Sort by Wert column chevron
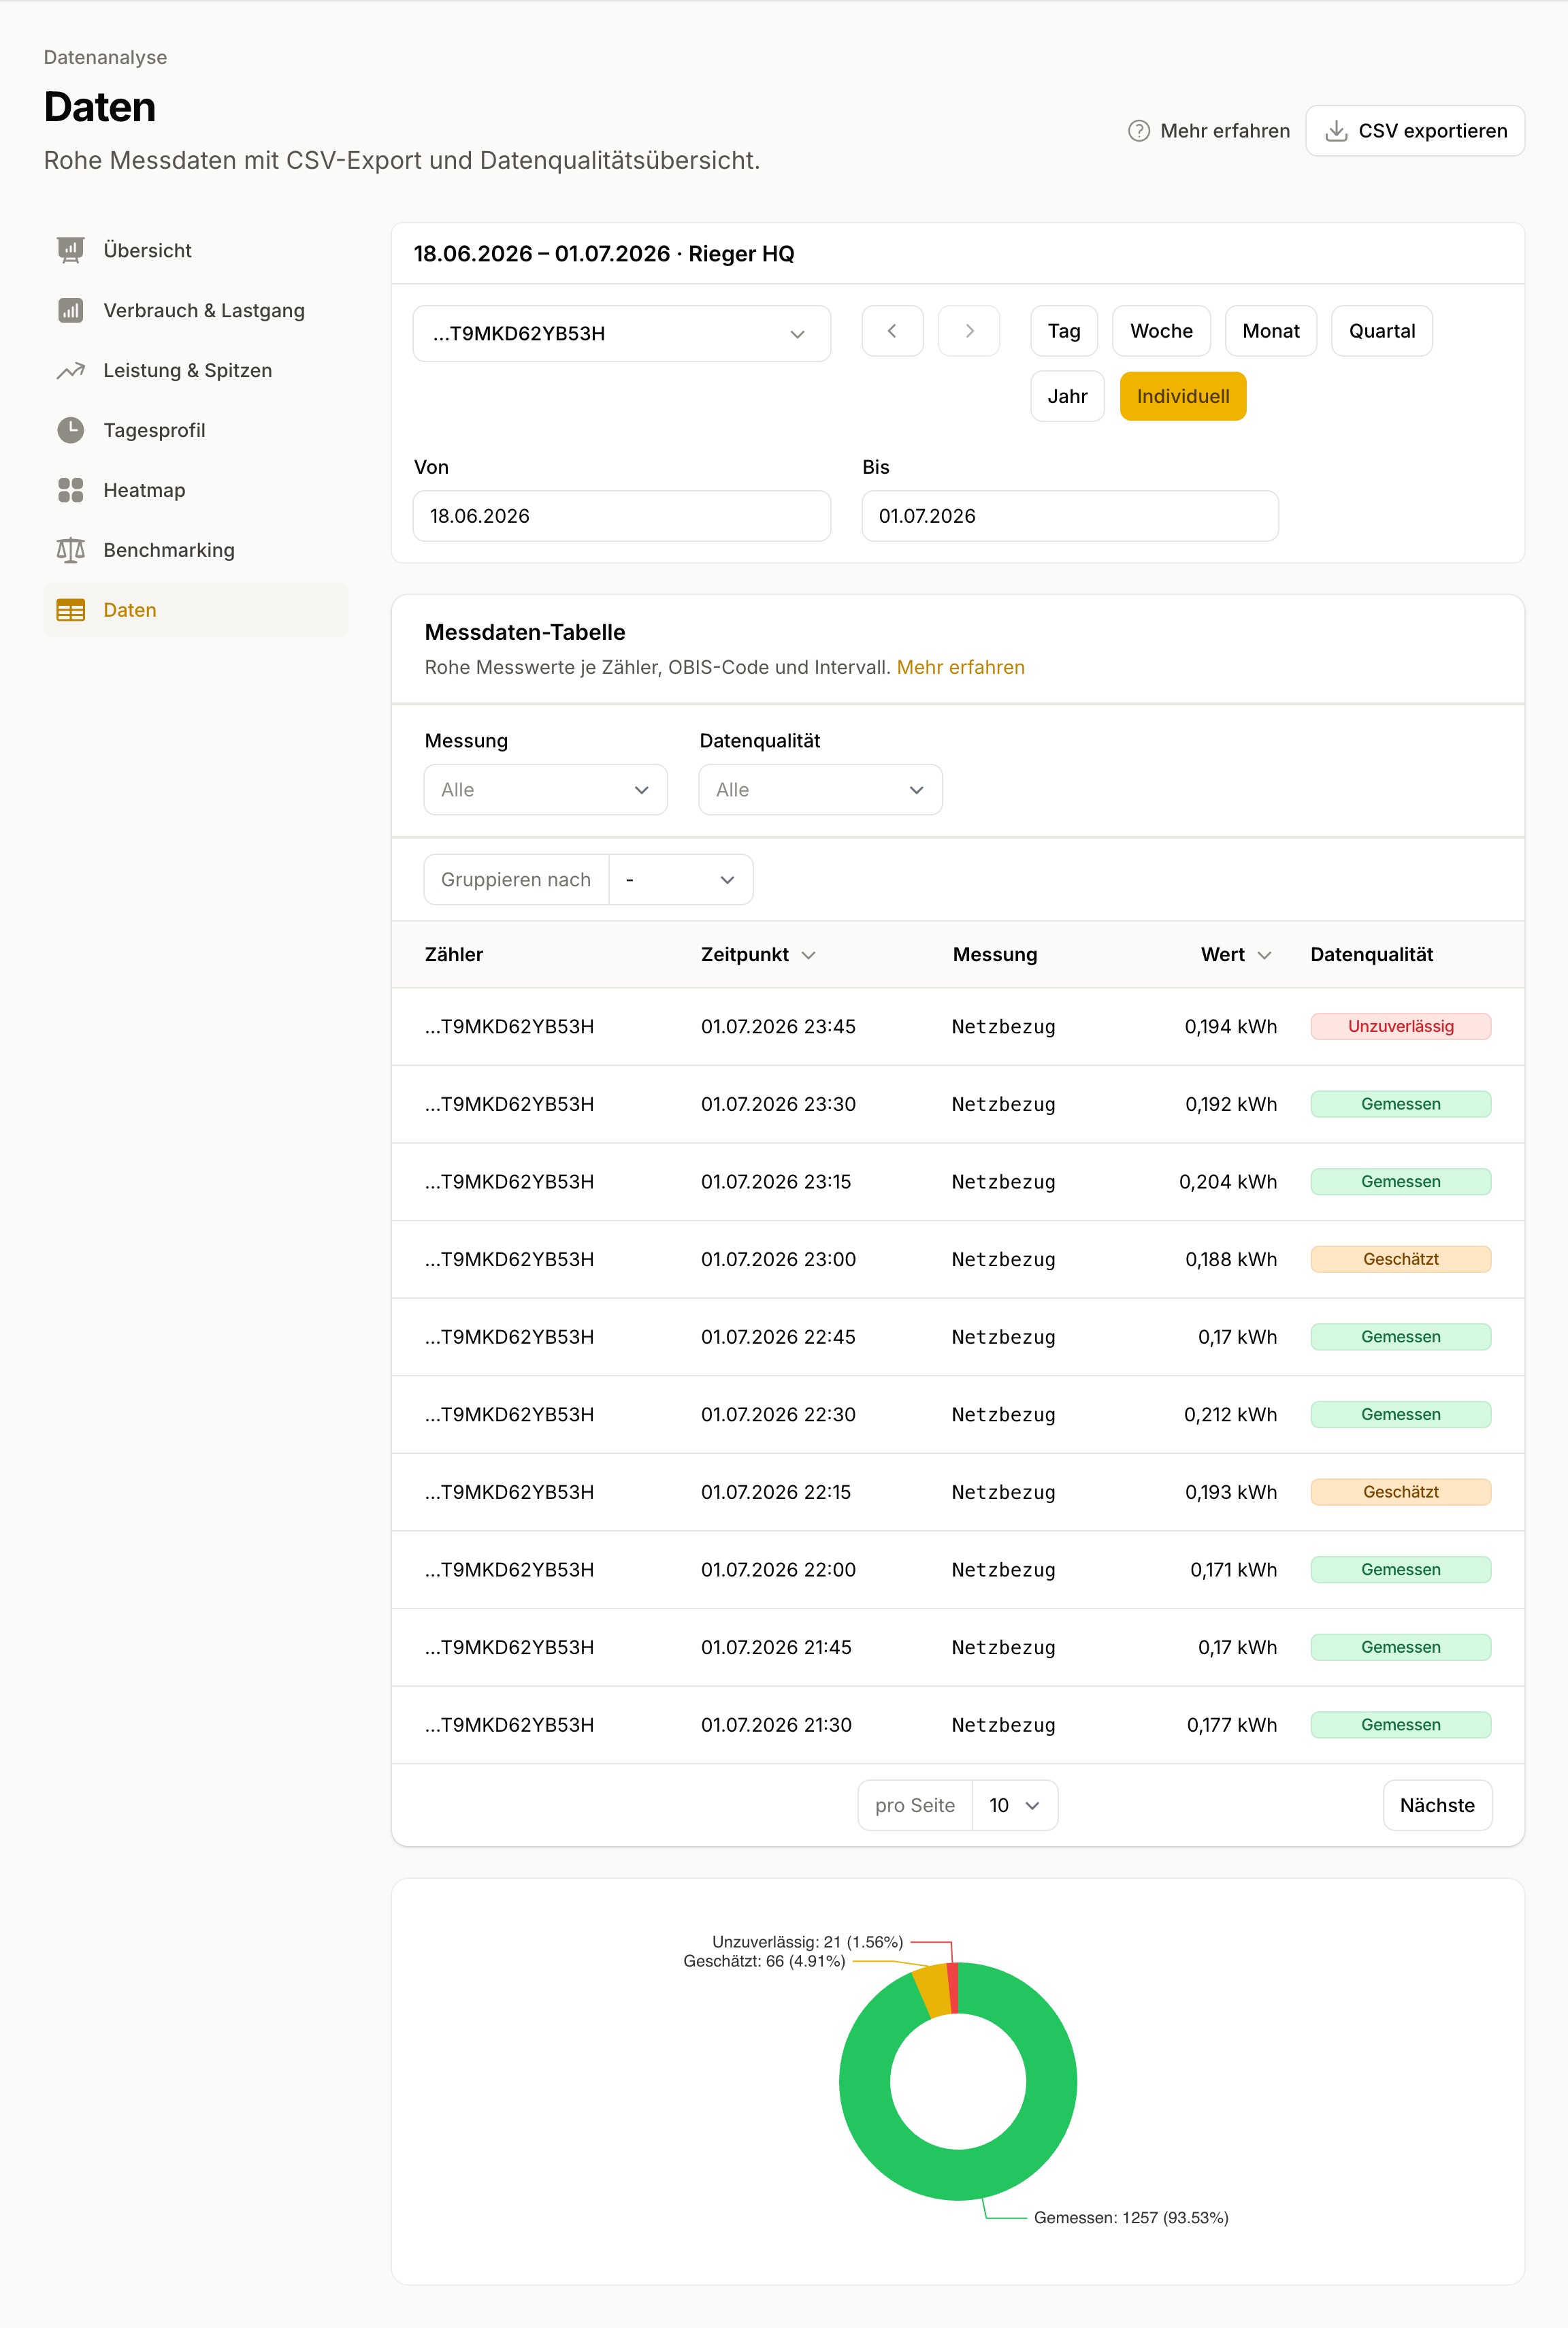 1264,955
